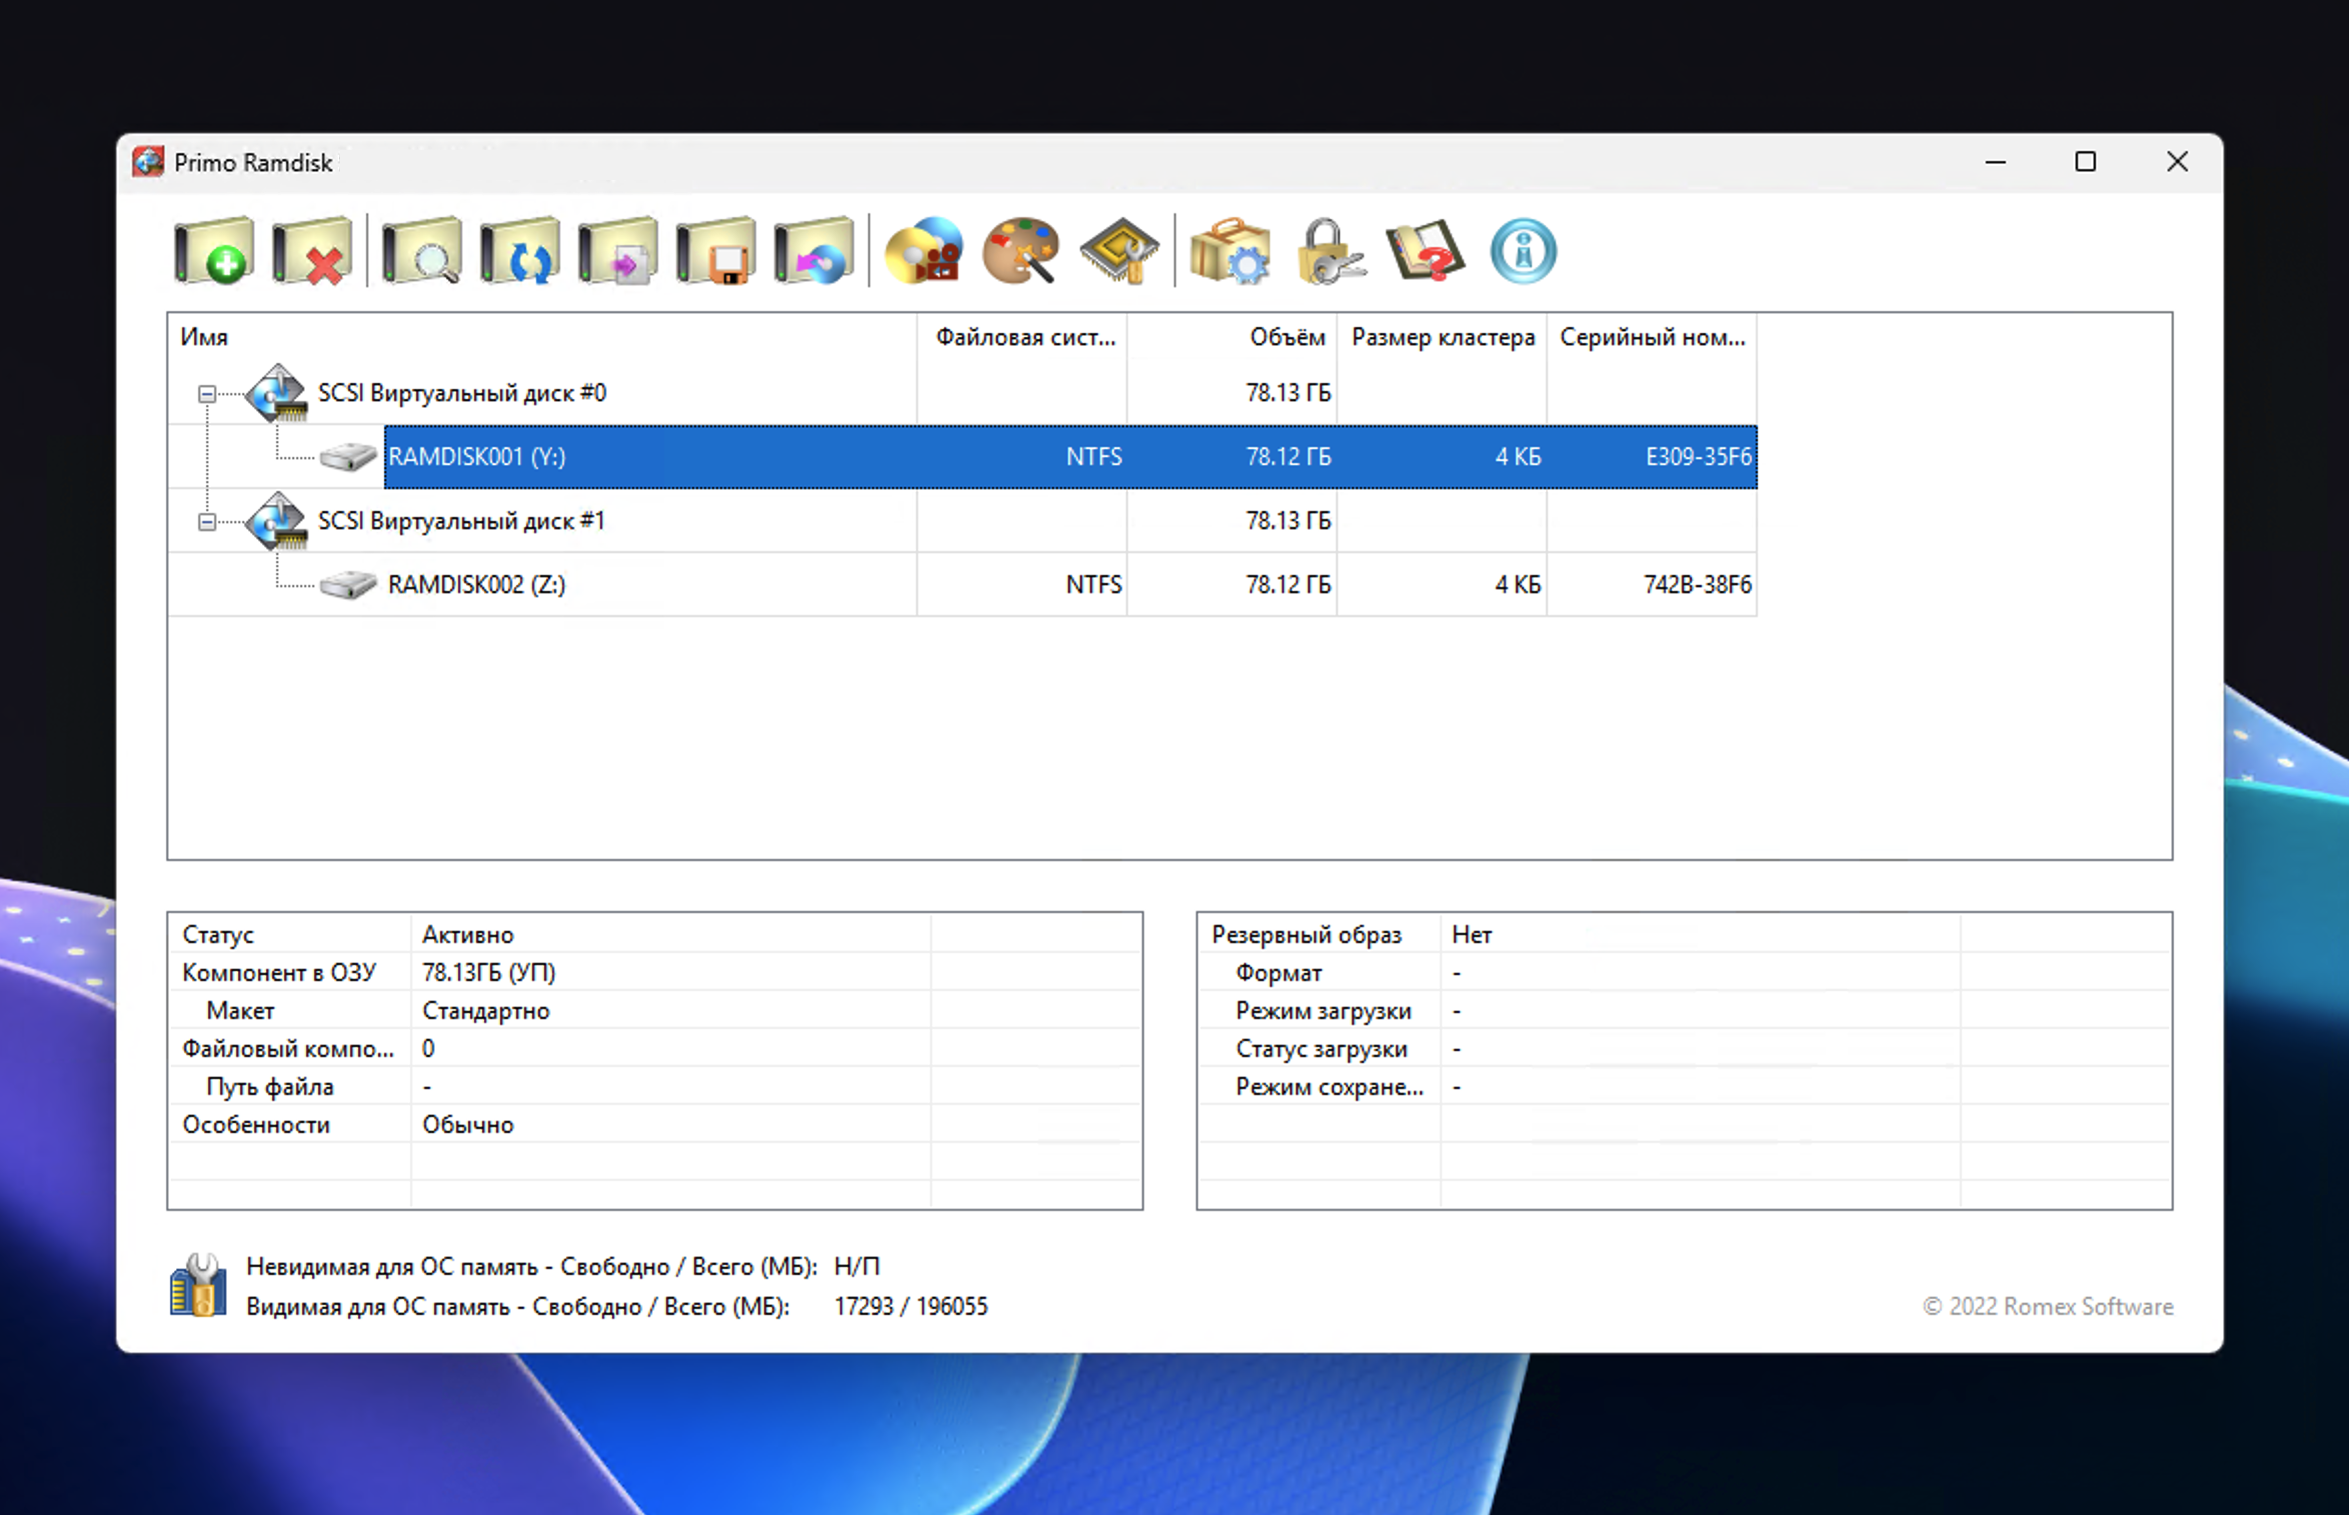Image resolution: width=2349 pixels, height=1515 pixels.
Task: Click the load image disc icon
Action: pos(814,251)
